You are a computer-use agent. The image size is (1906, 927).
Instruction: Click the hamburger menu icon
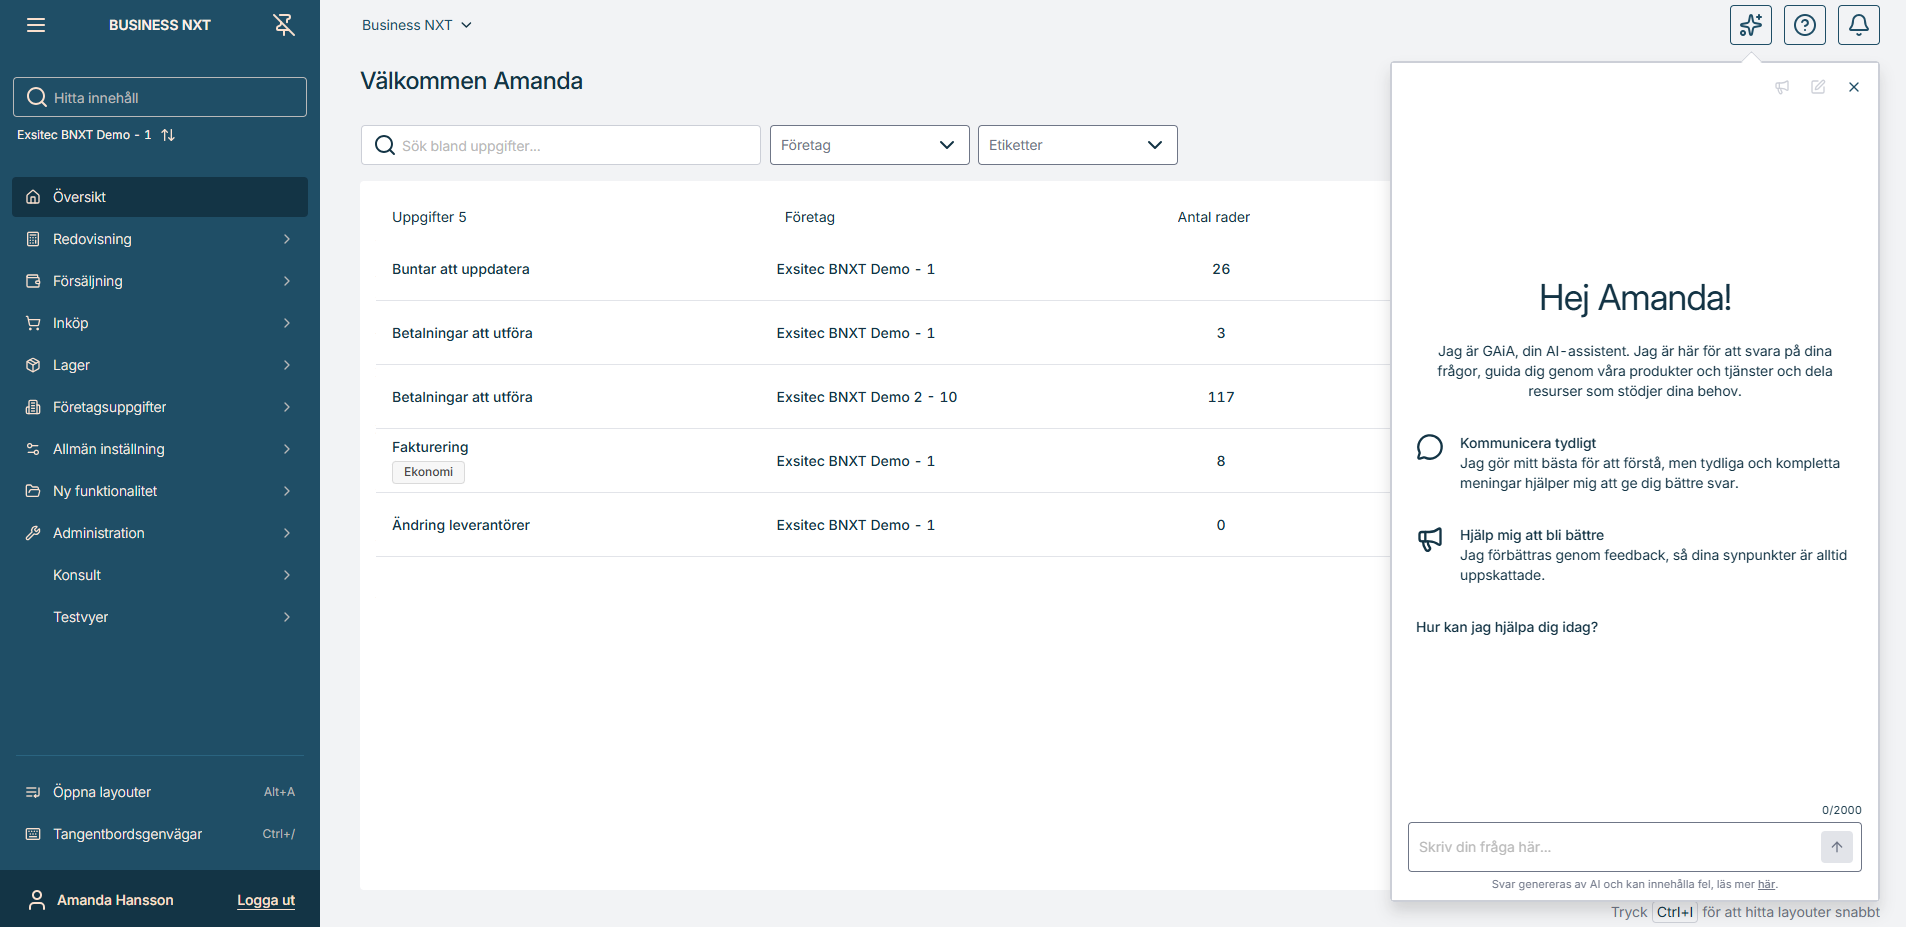point(36,24)
